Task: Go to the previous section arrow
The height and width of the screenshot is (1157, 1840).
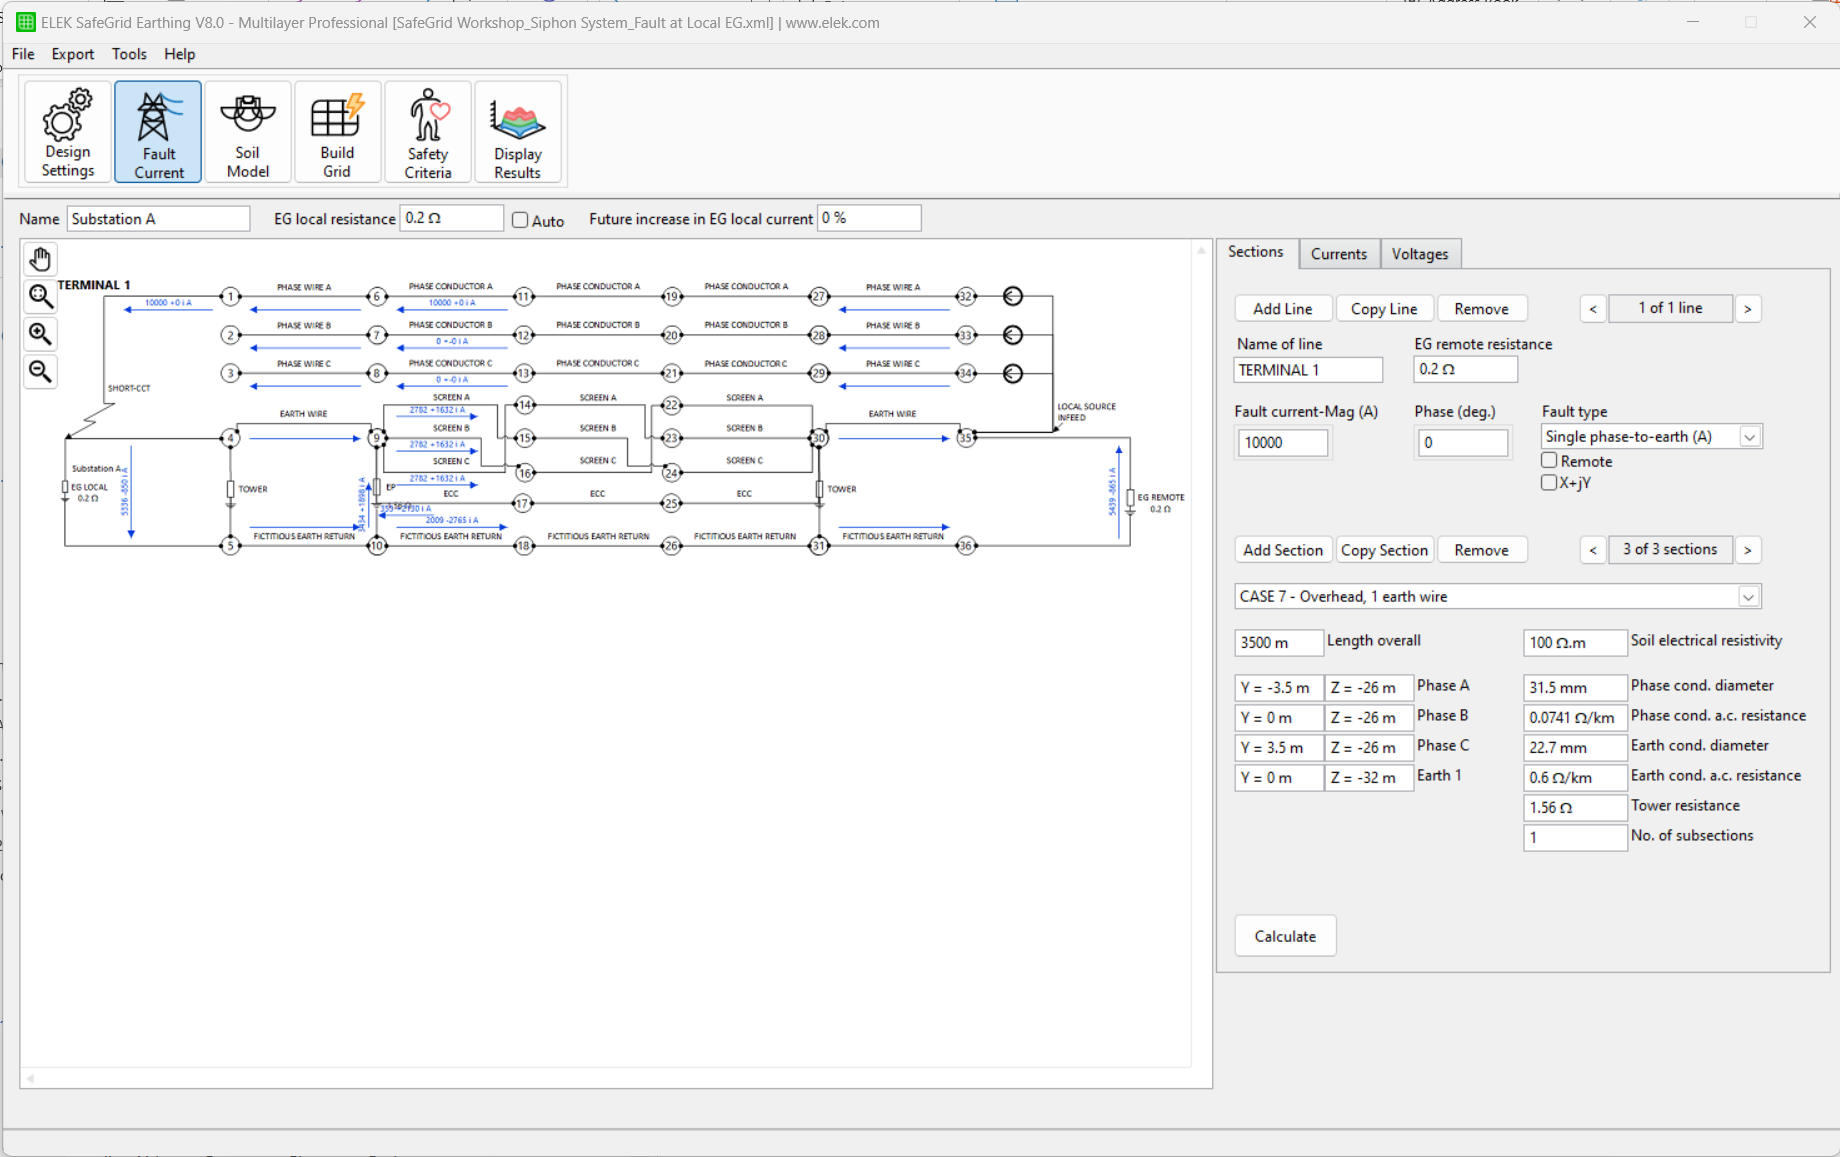Action: (1593, 550)
